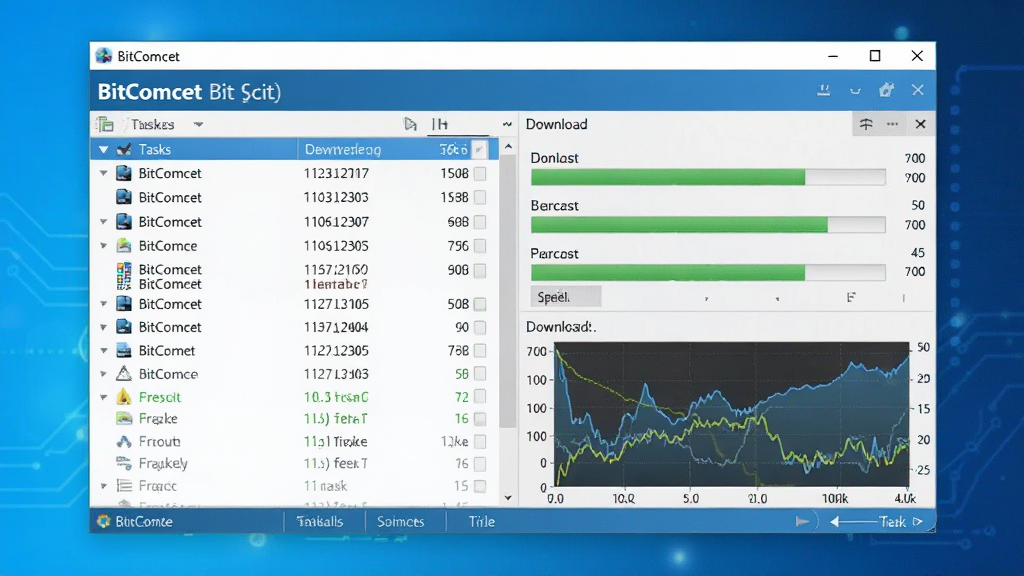Select the value 113712404

[336, 327]
